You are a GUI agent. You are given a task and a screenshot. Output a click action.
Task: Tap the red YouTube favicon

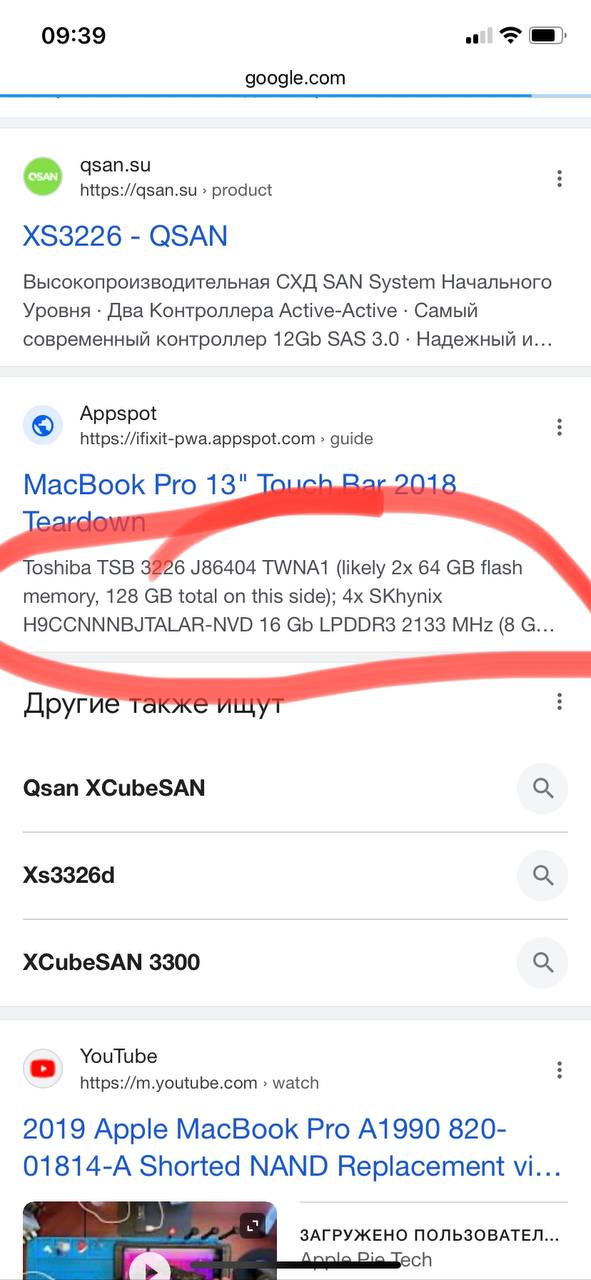(x=43, y=1069)
